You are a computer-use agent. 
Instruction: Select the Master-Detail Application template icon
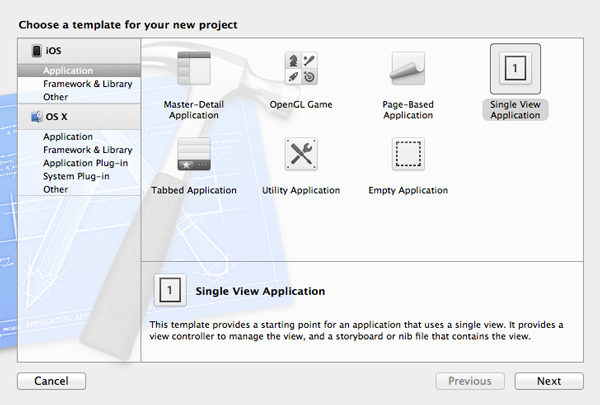click(193, 69)
